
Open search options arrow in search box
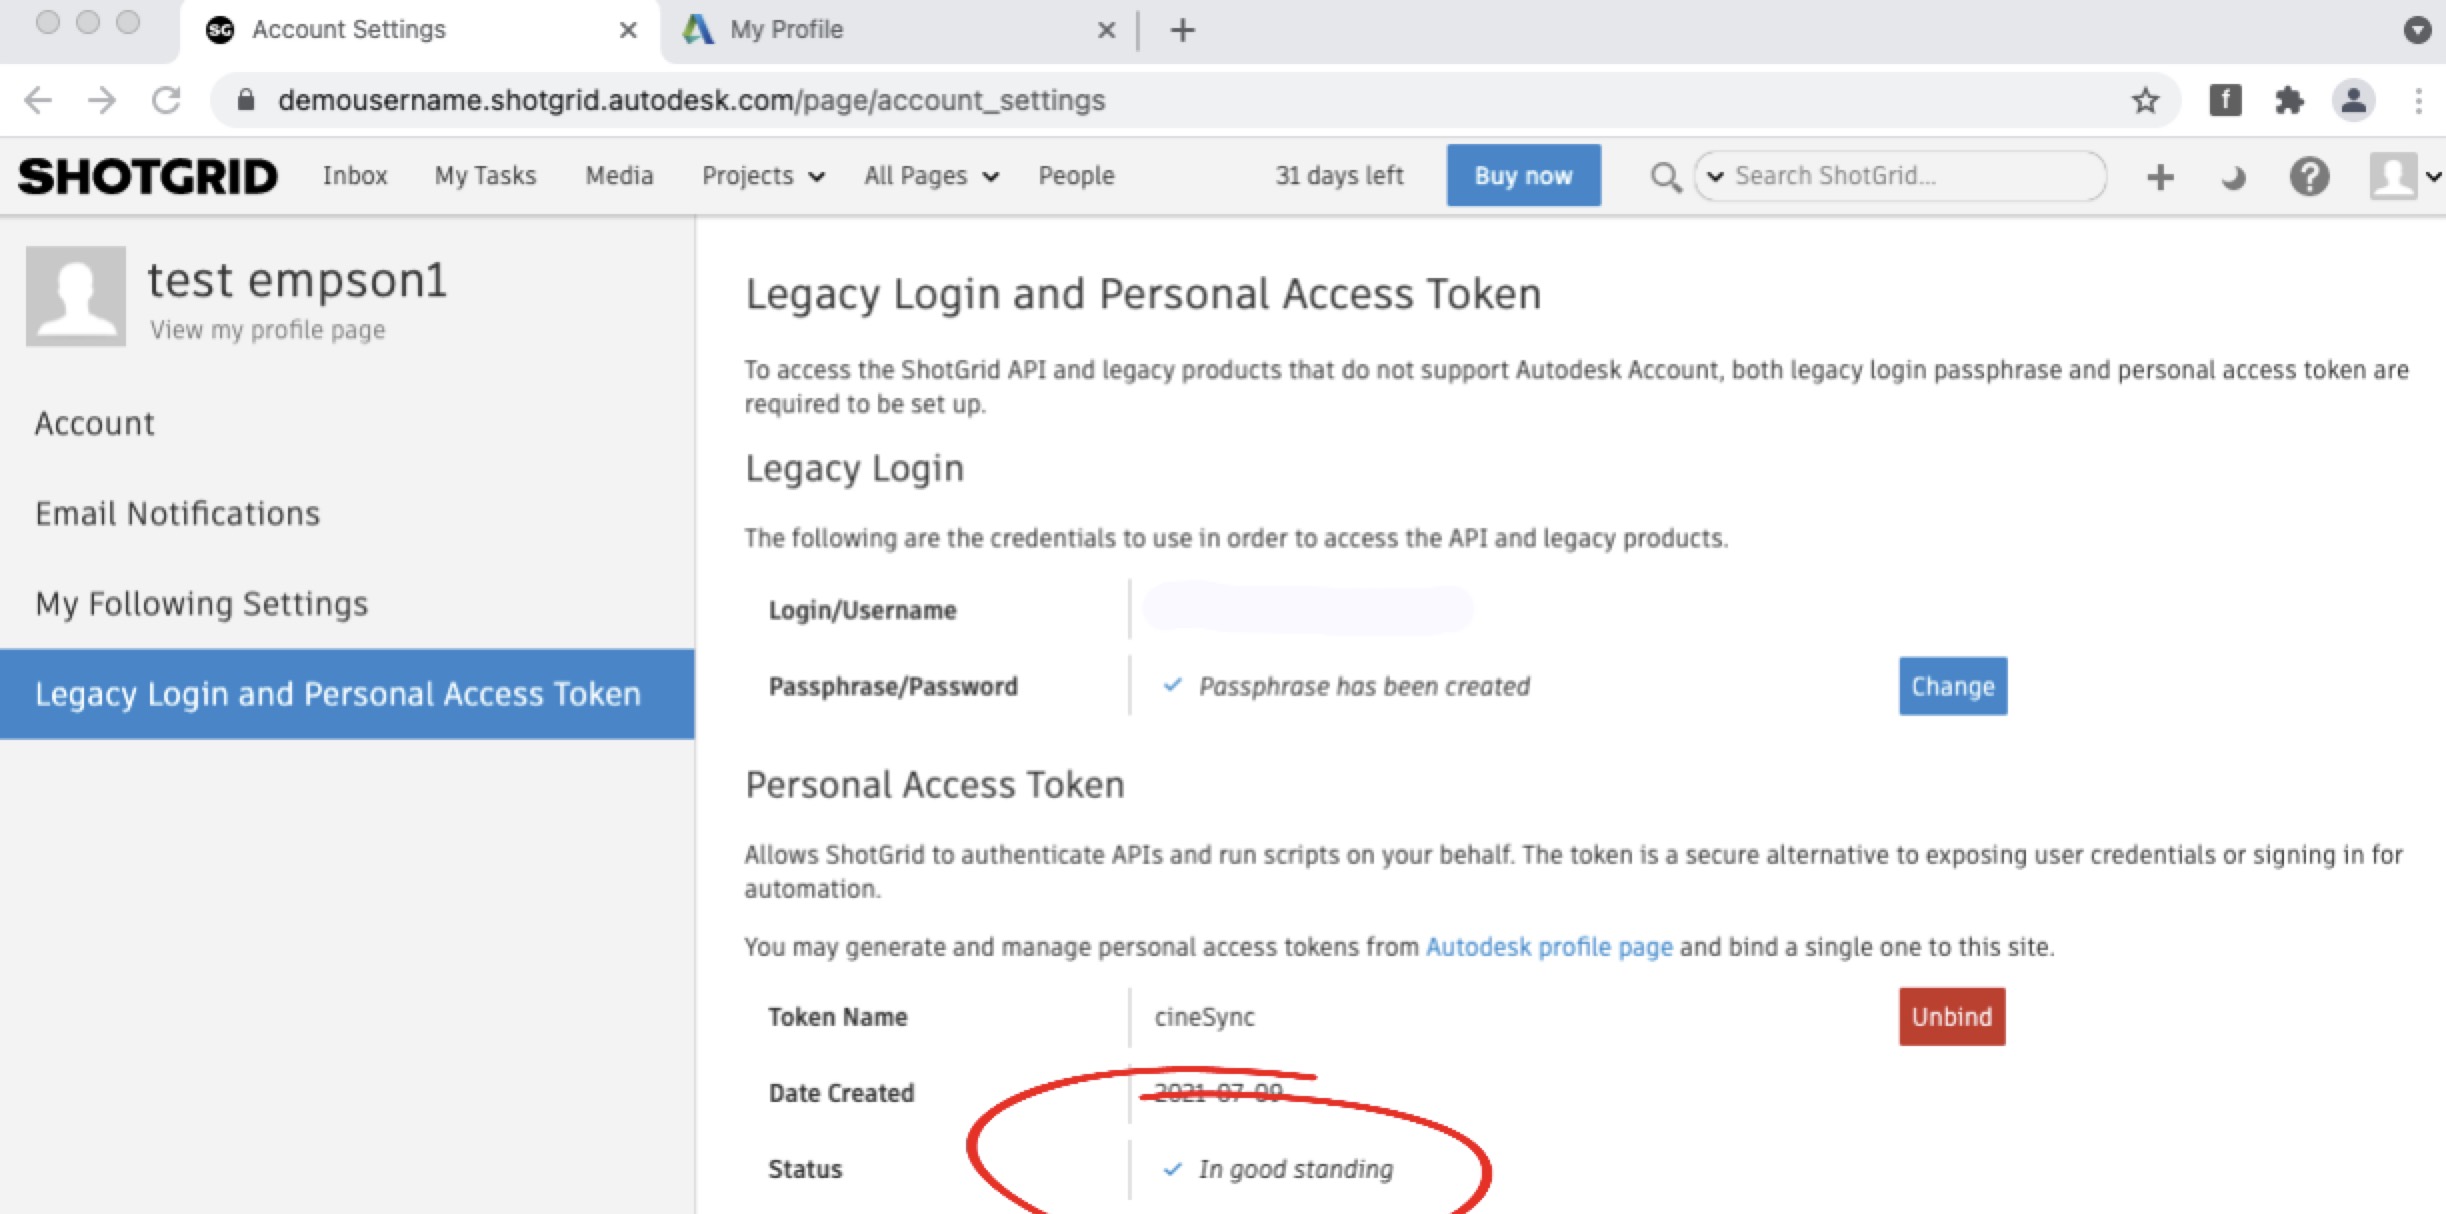[x=1715, y=177]
